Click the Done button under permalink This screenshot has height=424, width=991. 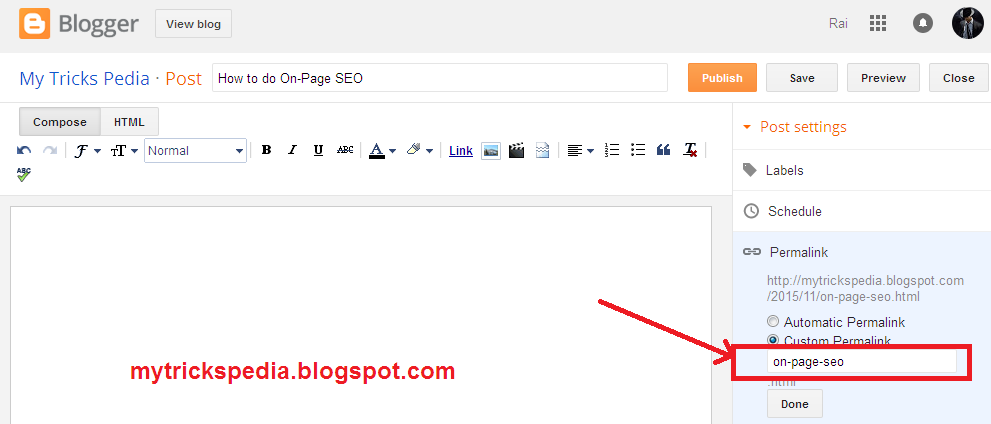point(794,404)
